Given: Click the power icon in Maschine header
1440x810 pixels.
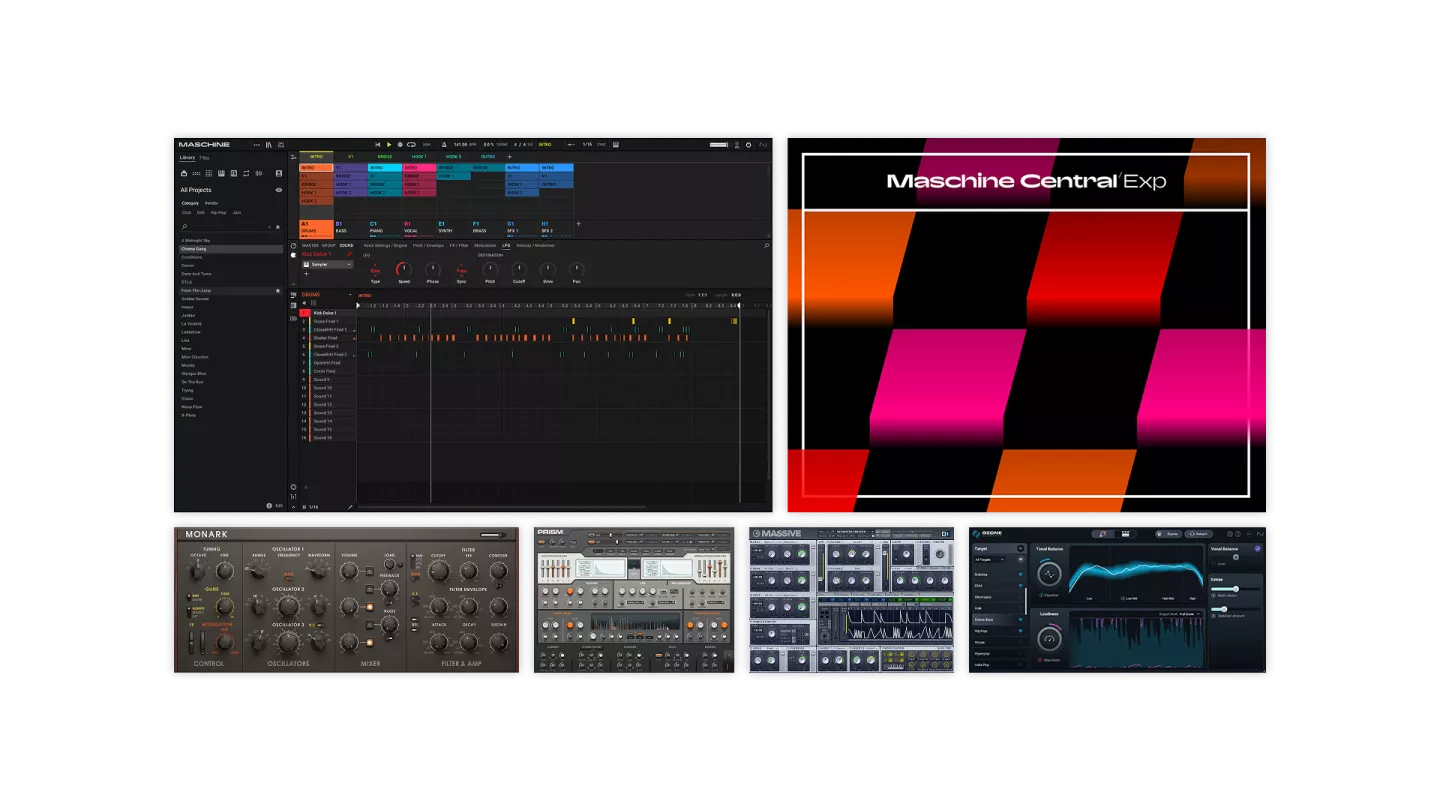Looking at the screenshot, I should (749, 145).
